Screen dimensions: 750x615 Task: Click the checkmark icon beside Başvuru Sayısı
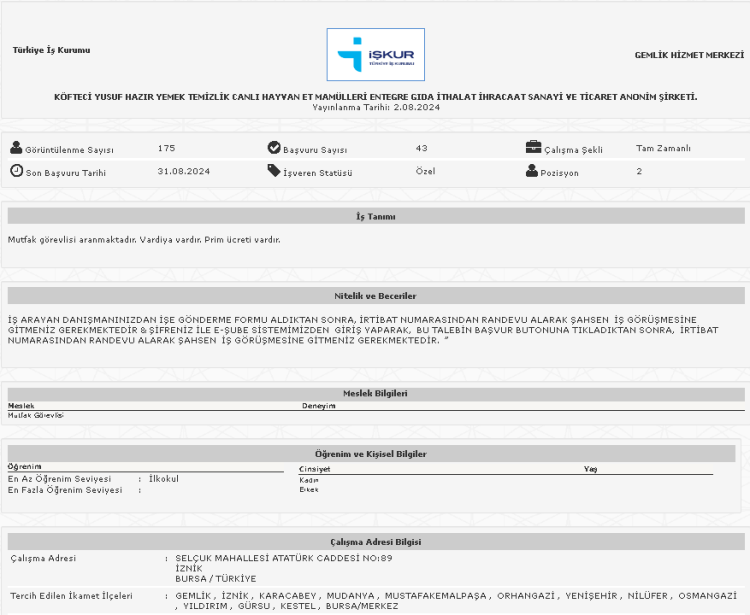(274, 148)
